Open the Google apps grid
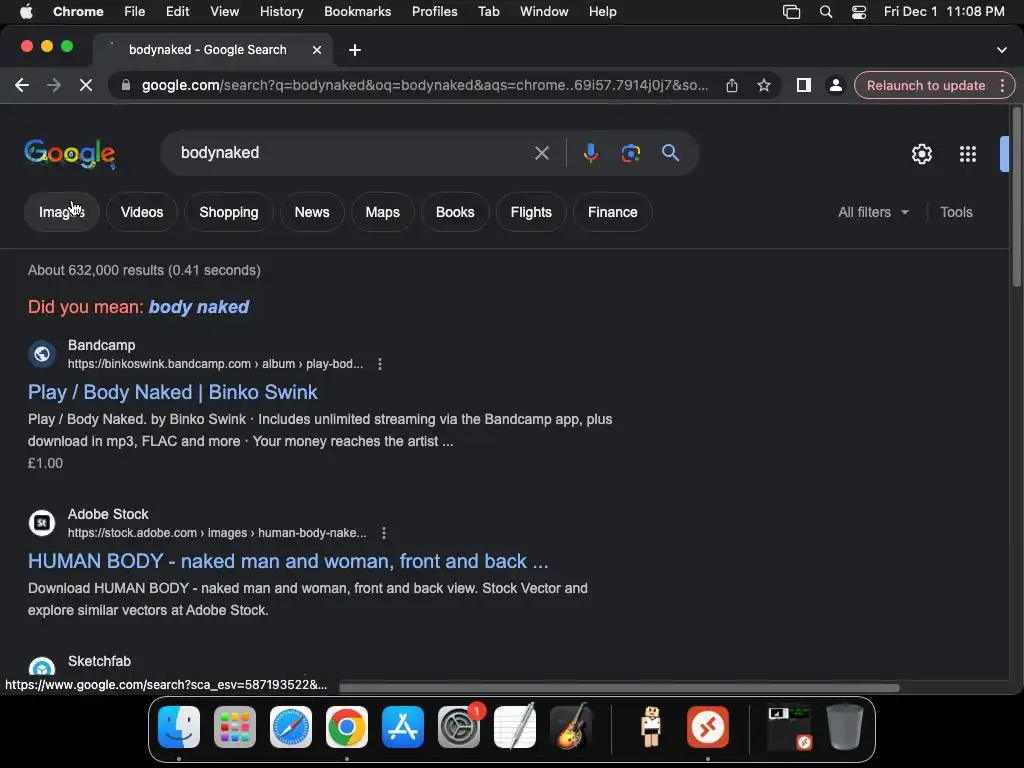This screenshot has height=768, width=1024. point(968,154)
